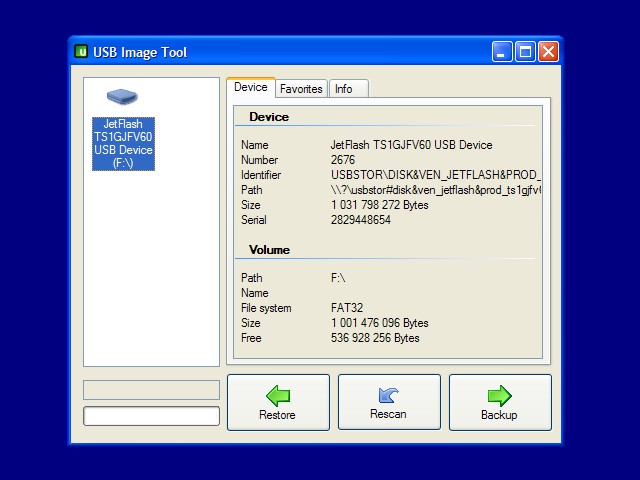This screenshot has width=640, height=480.
Task: Click the 'Number' field label
Action: [x=260, y=160]
